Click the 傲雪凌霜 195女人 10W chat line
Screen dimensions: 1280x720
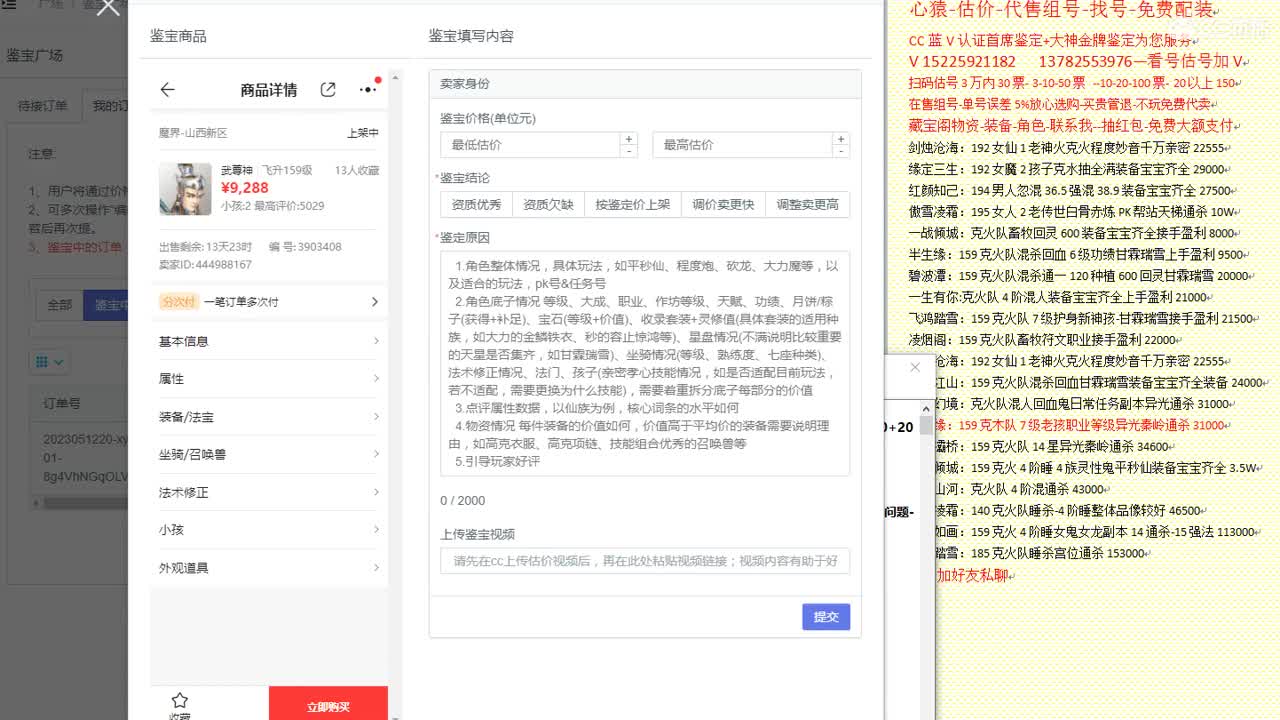coord(1072,212)
